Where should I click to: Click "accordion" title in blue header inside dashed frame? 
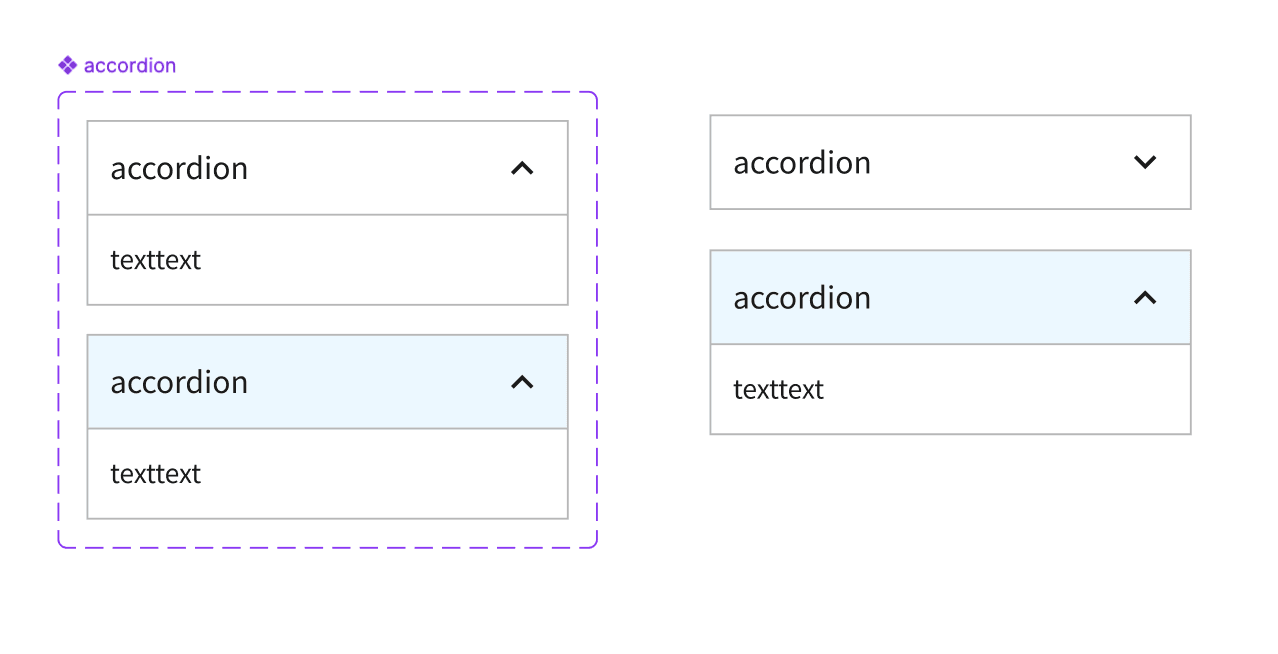coord(179,382)
